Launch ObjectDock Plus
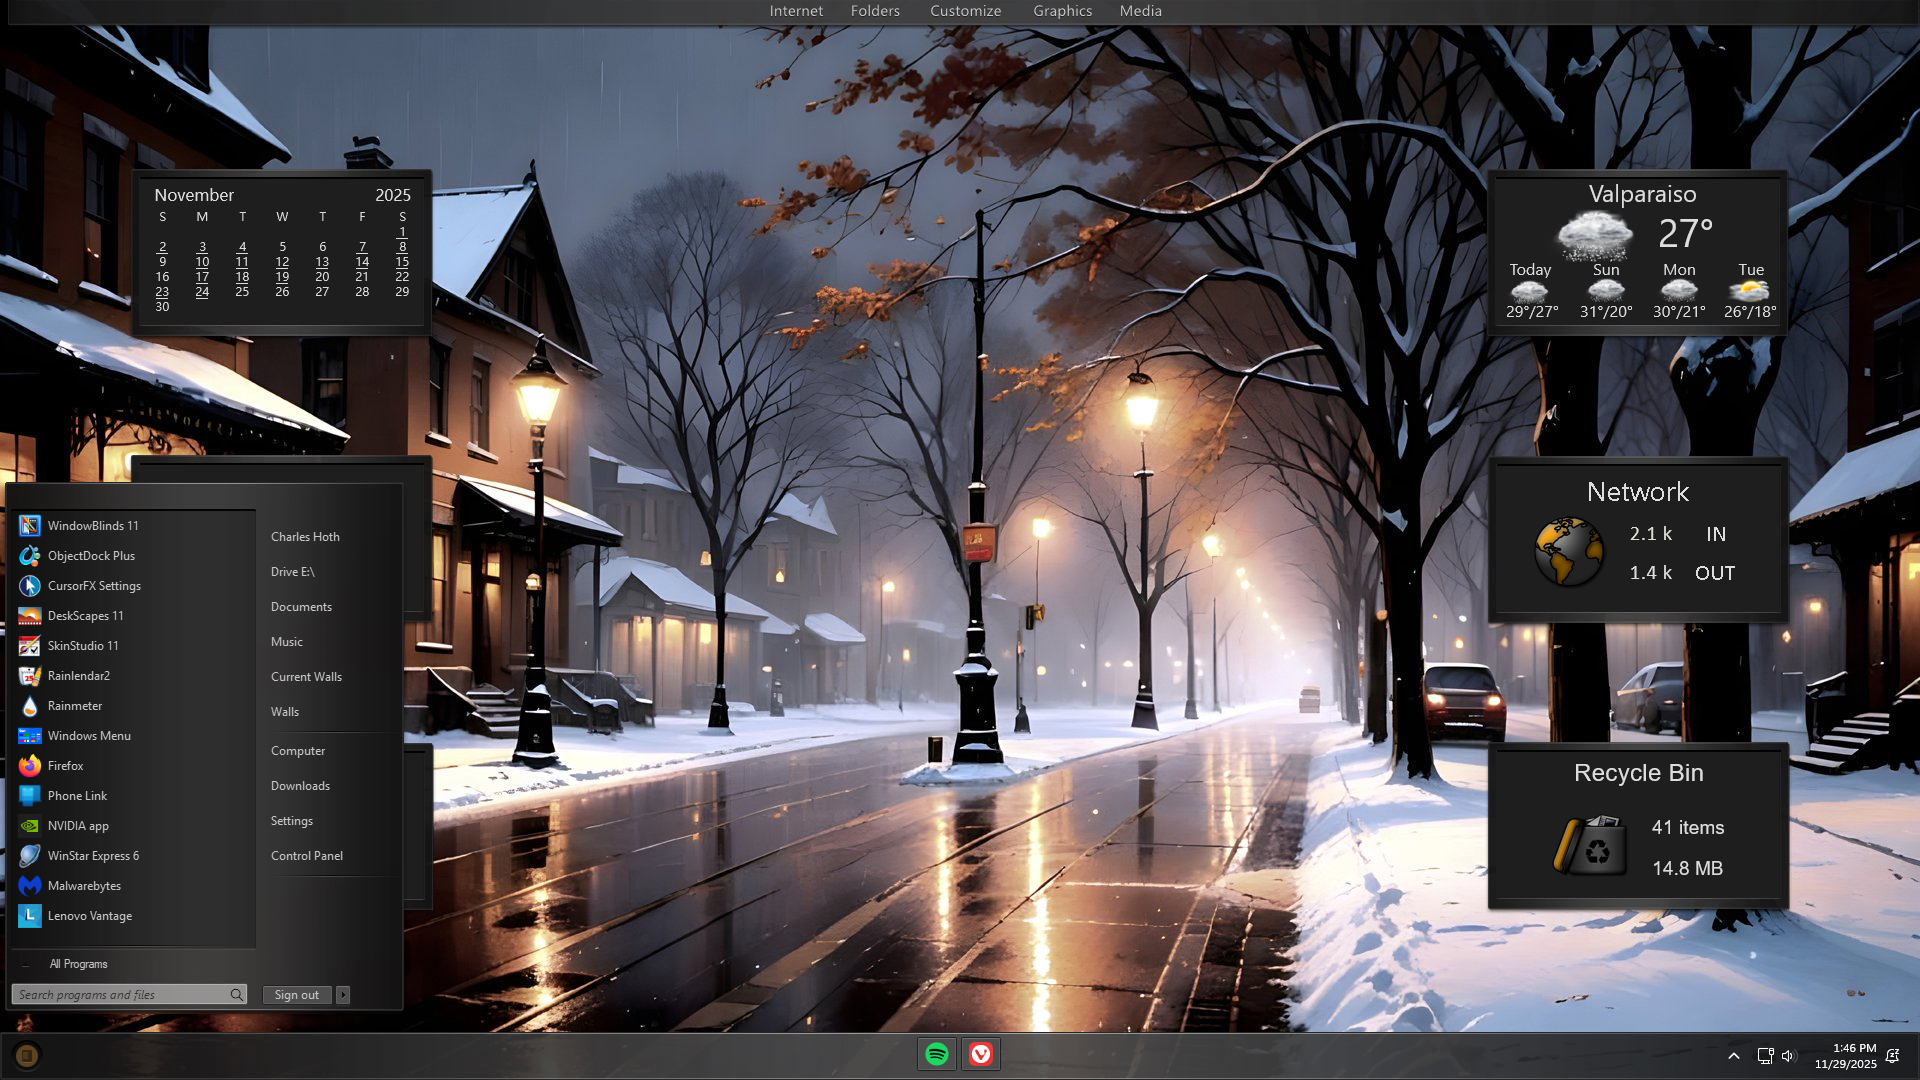 [90, 556]
